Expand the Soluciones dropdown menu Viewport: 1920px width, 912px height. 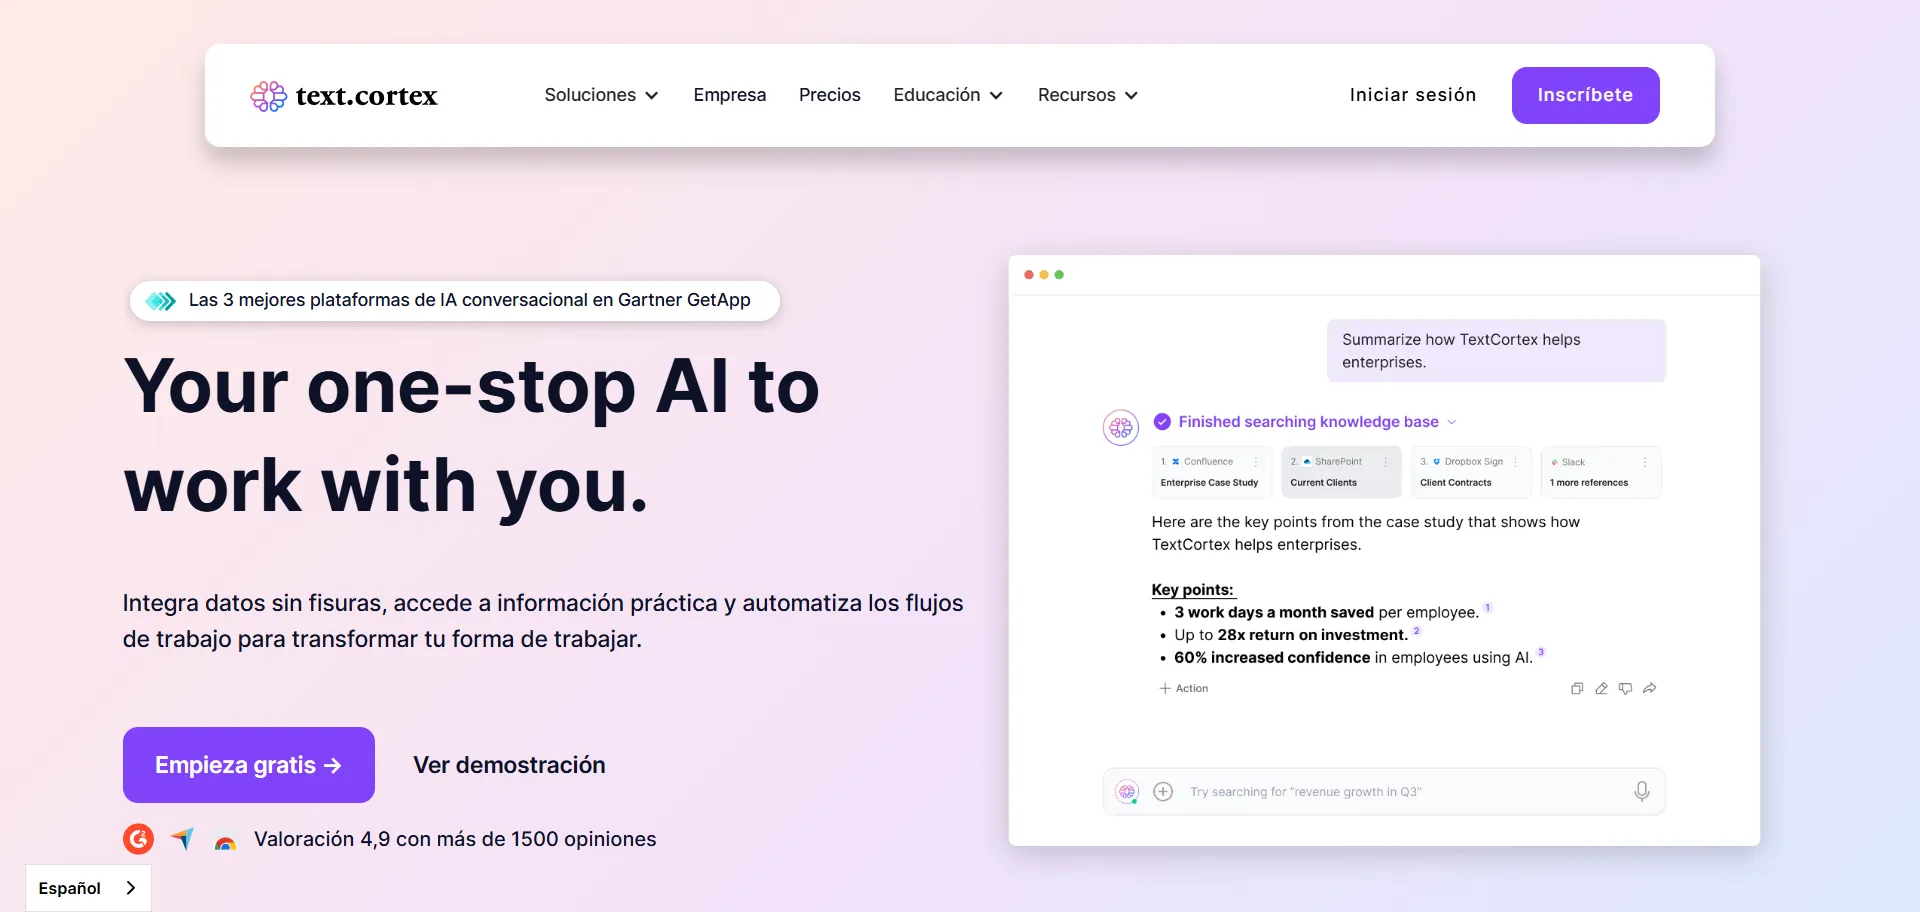(x=601, y=95)
